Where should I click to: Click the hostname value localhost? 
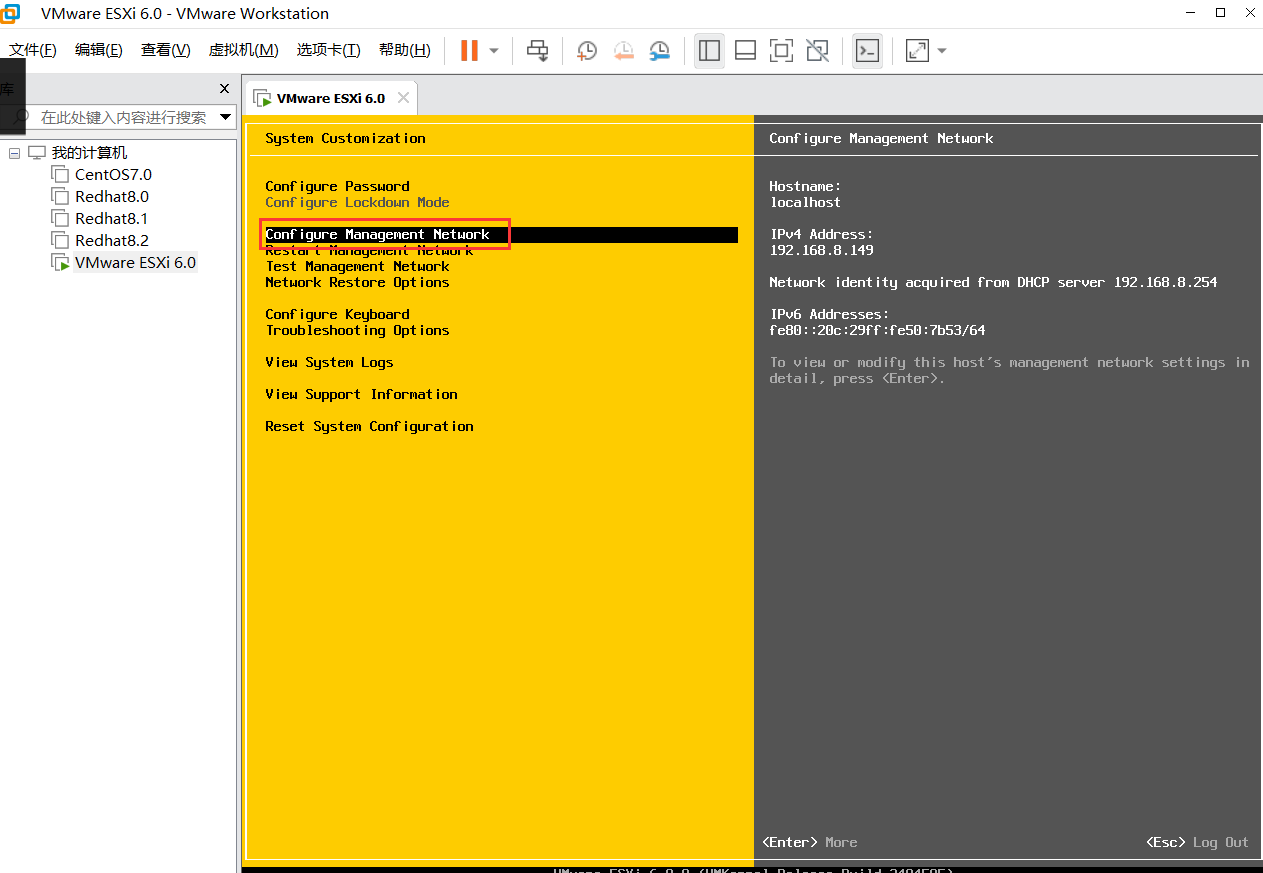click(x=805, y=202)
